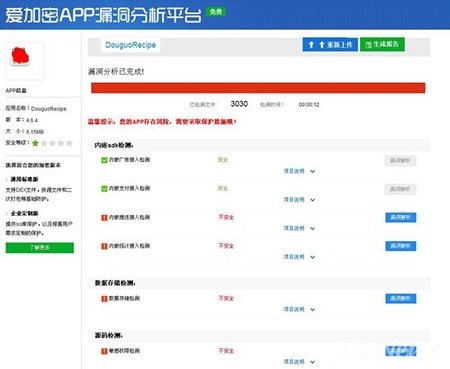Click the red warning icon for 数据存储检测 row
Screen dimensions: 450x369
tap(104, 299)
